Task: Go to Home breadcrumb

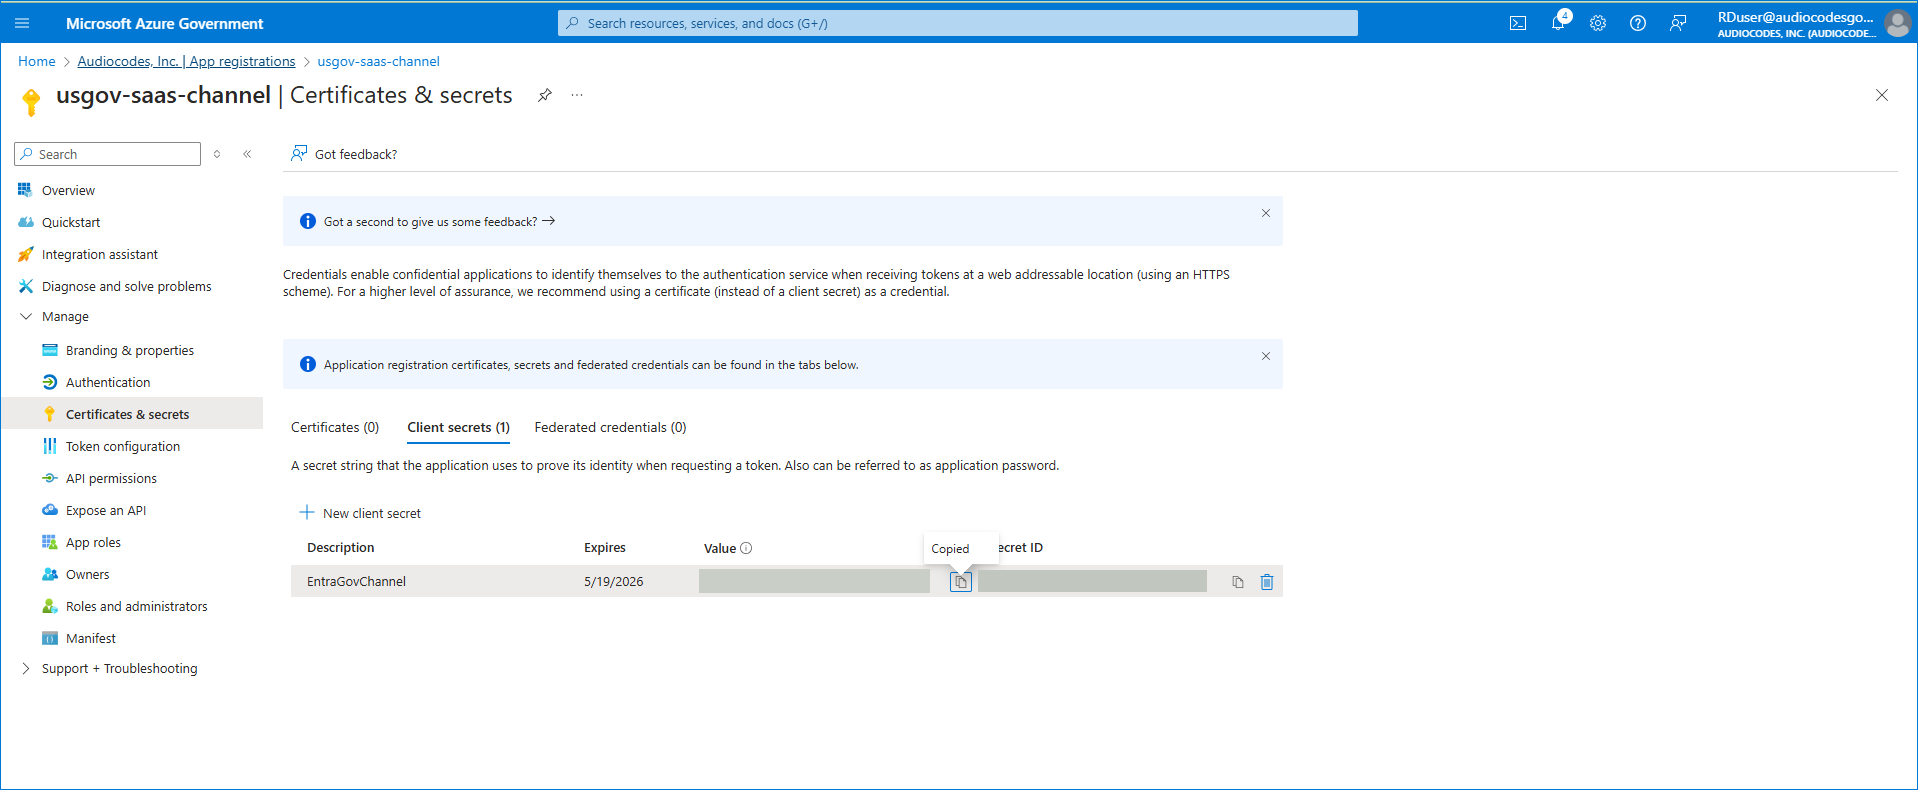Action: click(37, 61)
